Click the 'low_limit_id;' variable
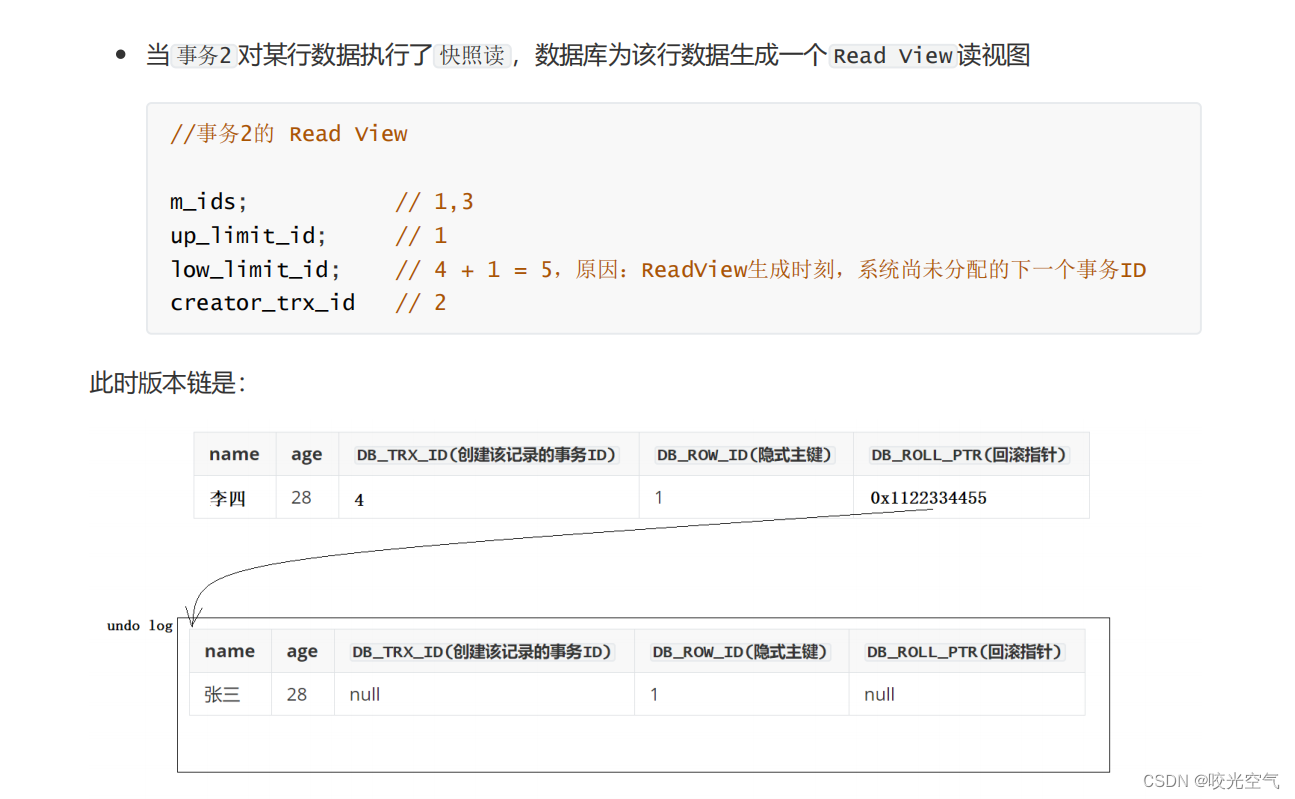This screenshot has width=1295, height=799. tap(255, 270)
